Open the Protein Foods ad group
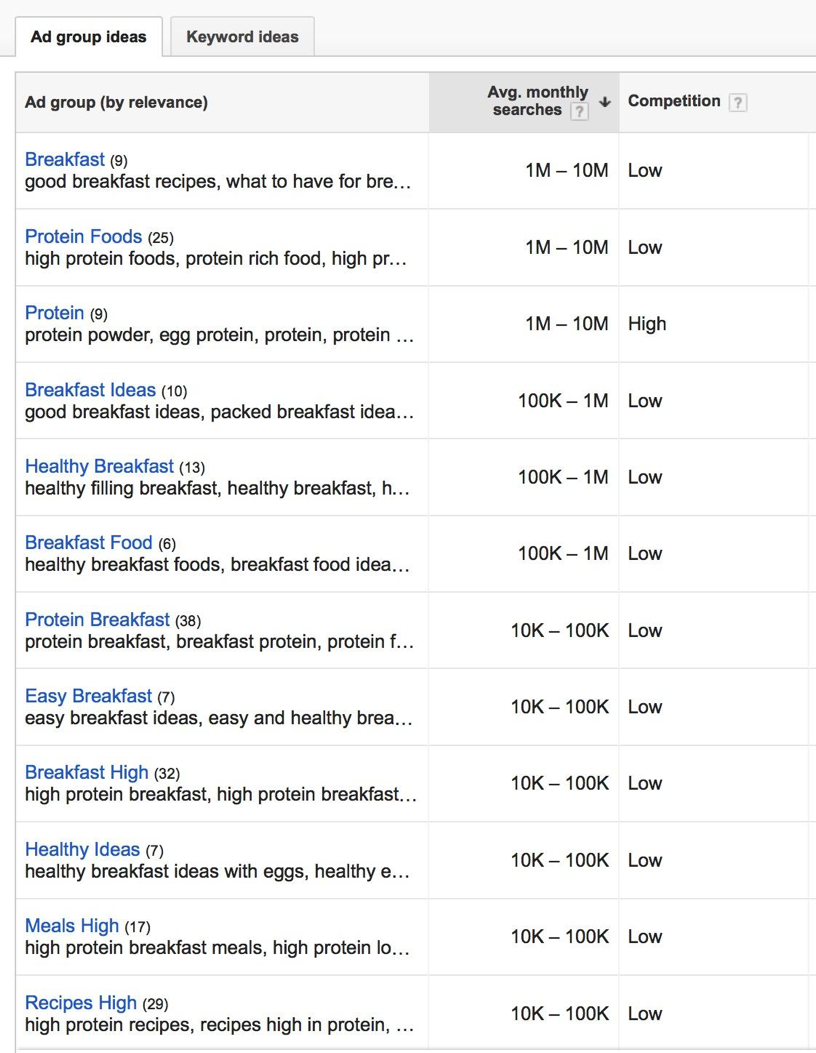Screen dimensions: 816x1053 click(x=83, y=236)
